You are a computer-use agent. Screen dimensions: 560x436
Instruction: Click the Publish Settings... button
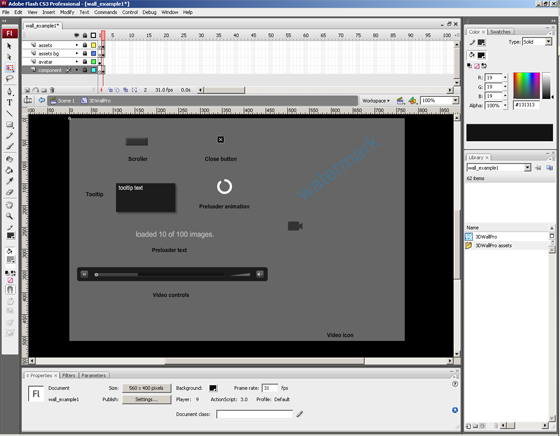pyautogui.click(x=146, y=399)
